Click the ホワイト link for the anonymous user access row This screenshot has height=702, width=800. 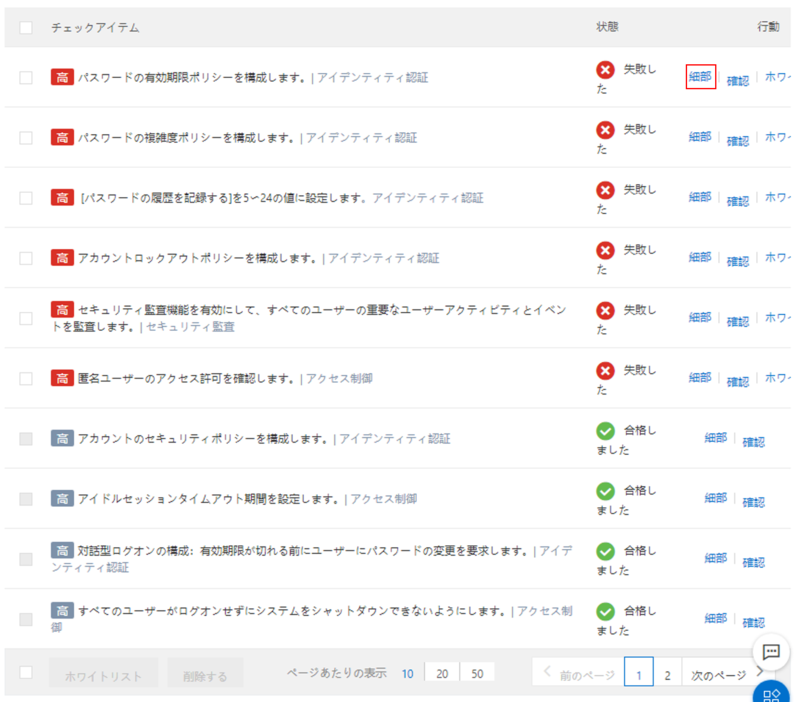pyautogui.click(x=778, y=378)
